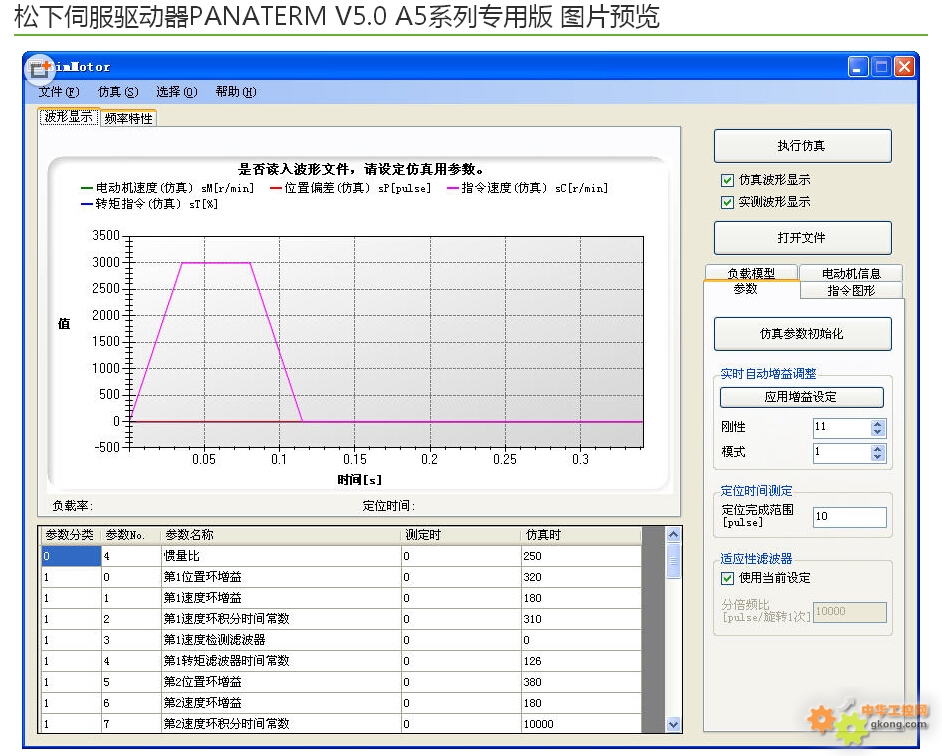
Task: Click the 分倍频比 input field
Action: 849,612
